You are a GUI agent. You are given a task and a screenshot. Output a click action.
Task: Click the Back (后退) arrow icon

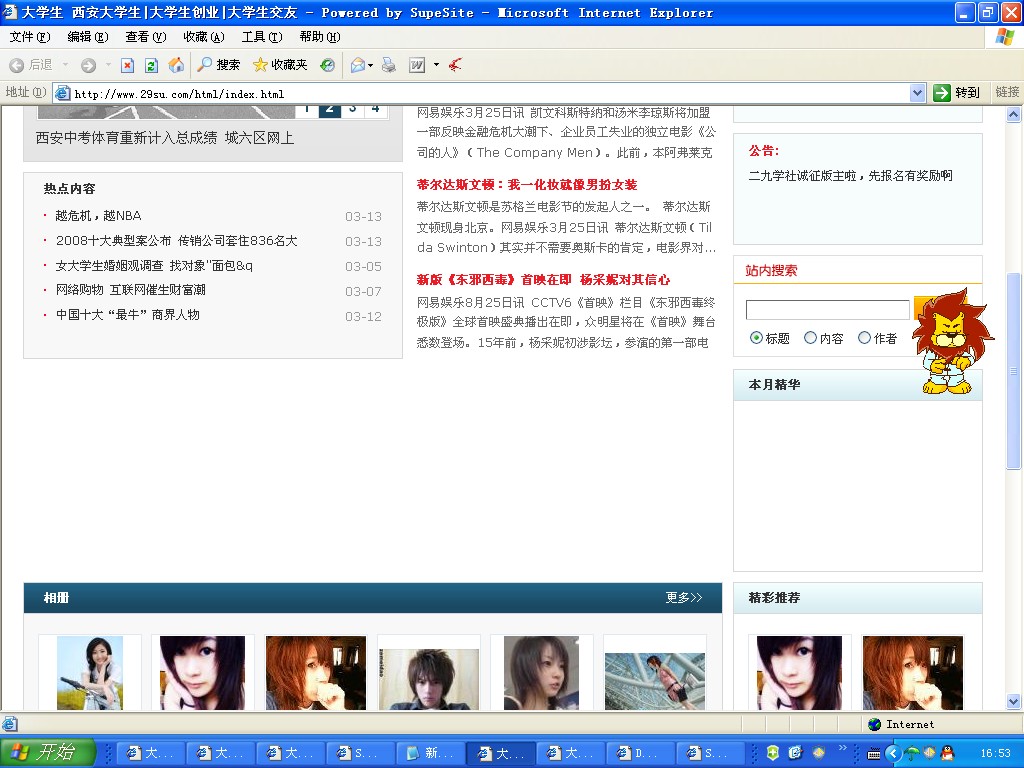pos(16,65)
